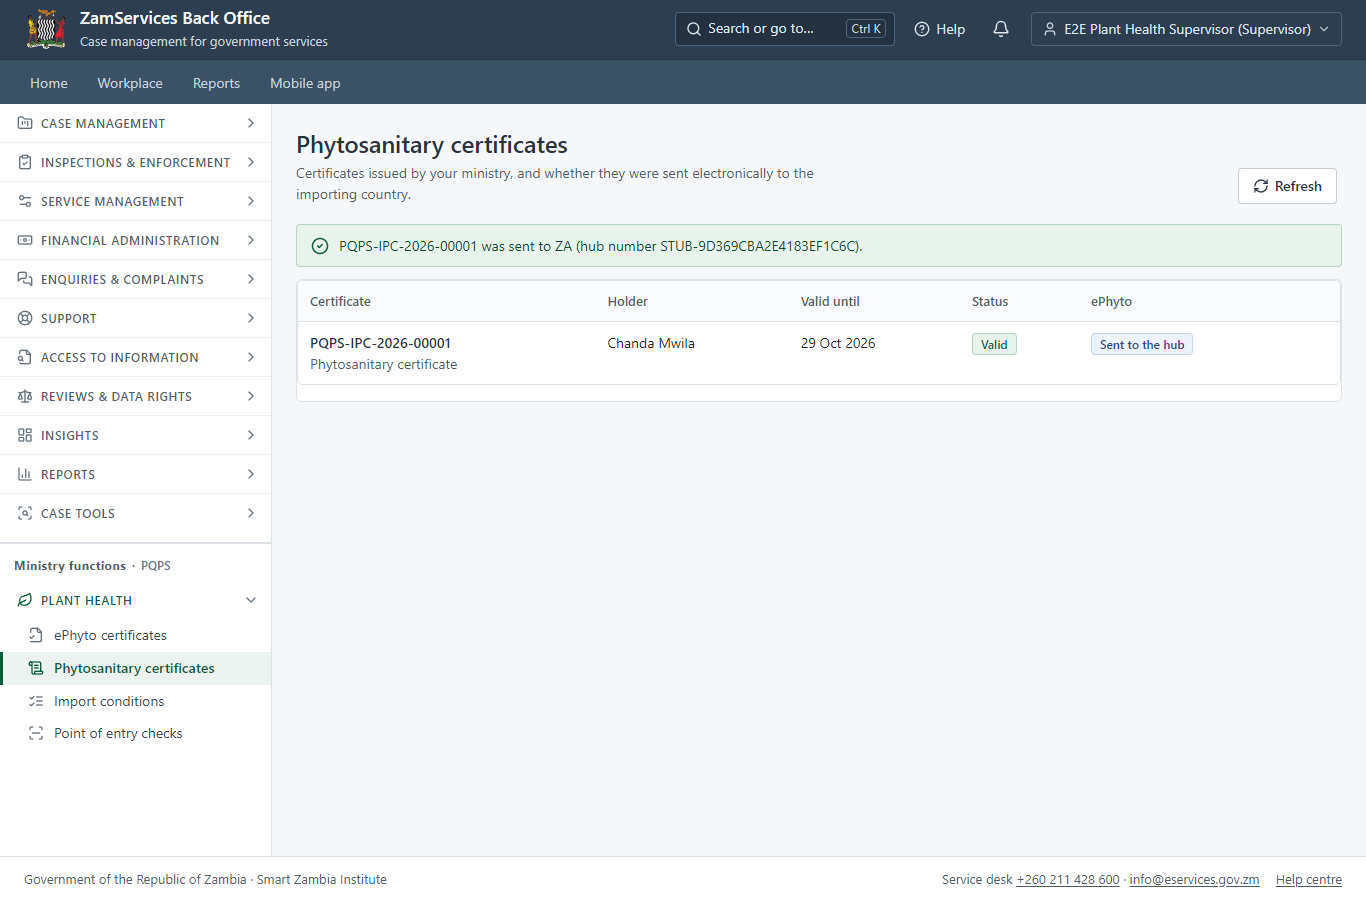The height and width of the screenshot is (900, 1366).
Task: Expand the Financial Administration chevron
Action: [251, 240]
